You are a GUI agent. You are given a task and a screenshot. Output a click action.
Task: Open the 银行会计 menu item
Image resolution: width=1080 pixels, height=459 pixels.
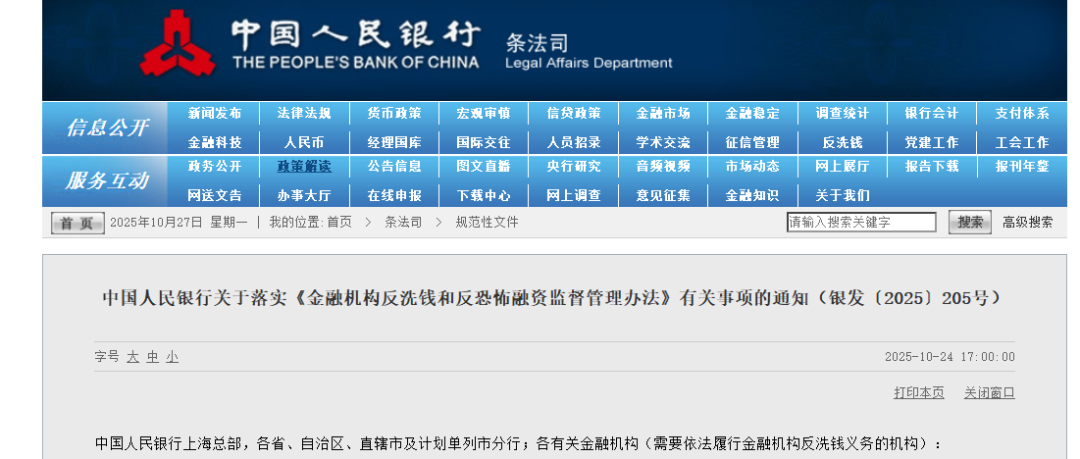pyautogui.click(x=932, y=114)
